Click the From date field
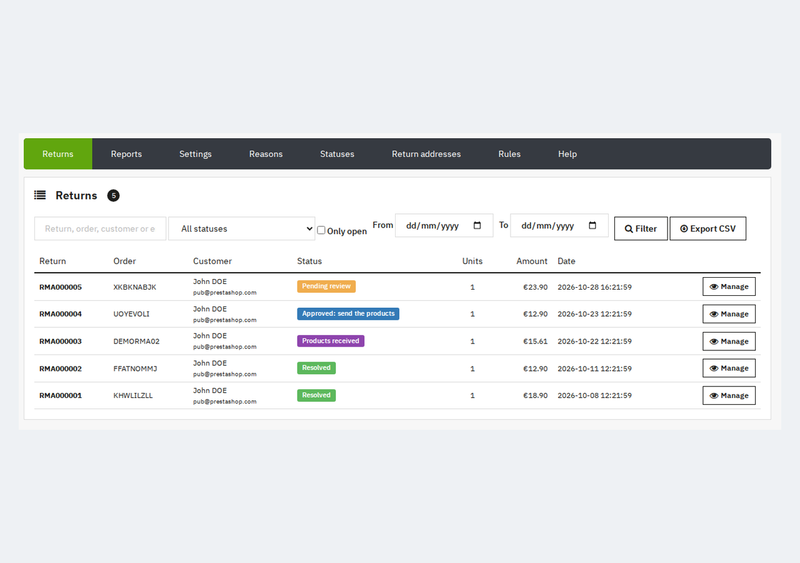 (x=444, y=226)
